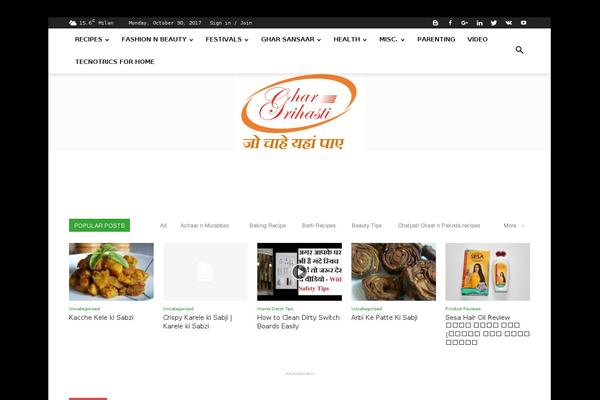
Task: Expand the Recipes menu
Action: tap(92, 39)
